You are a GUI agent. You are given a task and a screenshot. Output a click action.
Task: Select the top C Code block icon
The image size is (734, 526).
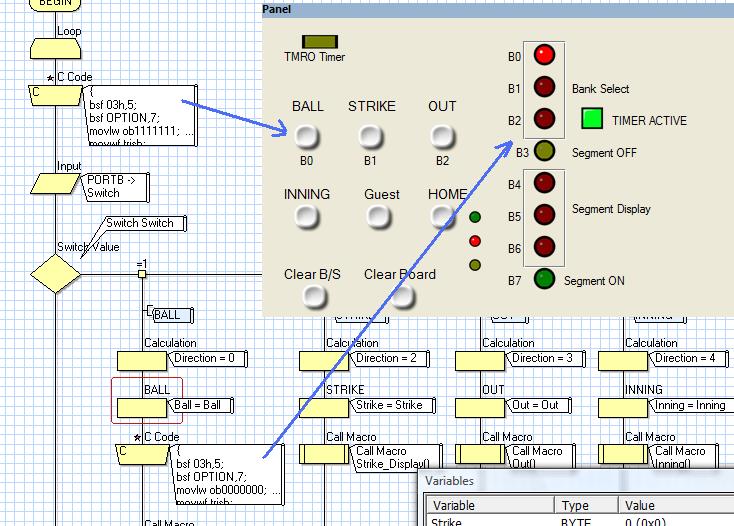coord(55,95)
